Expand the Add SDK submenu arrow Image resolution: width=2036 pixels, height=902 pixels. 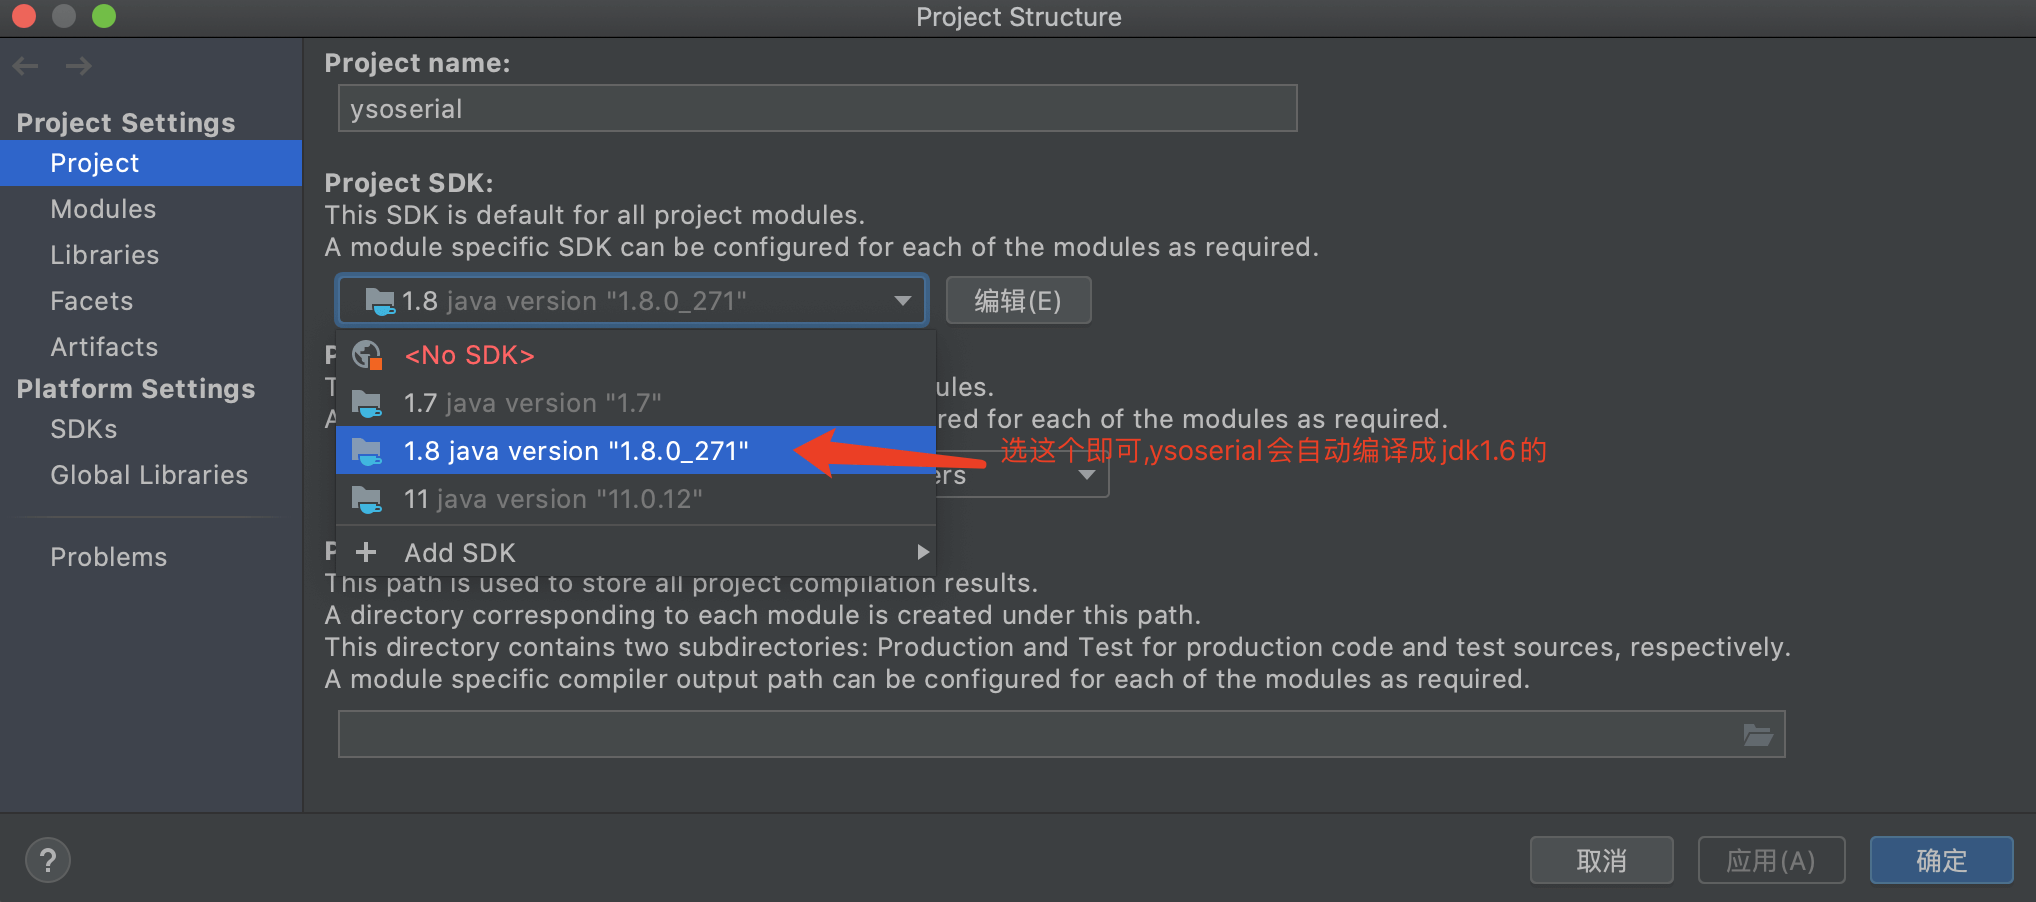pyautogui.click(x=923, y=552)
